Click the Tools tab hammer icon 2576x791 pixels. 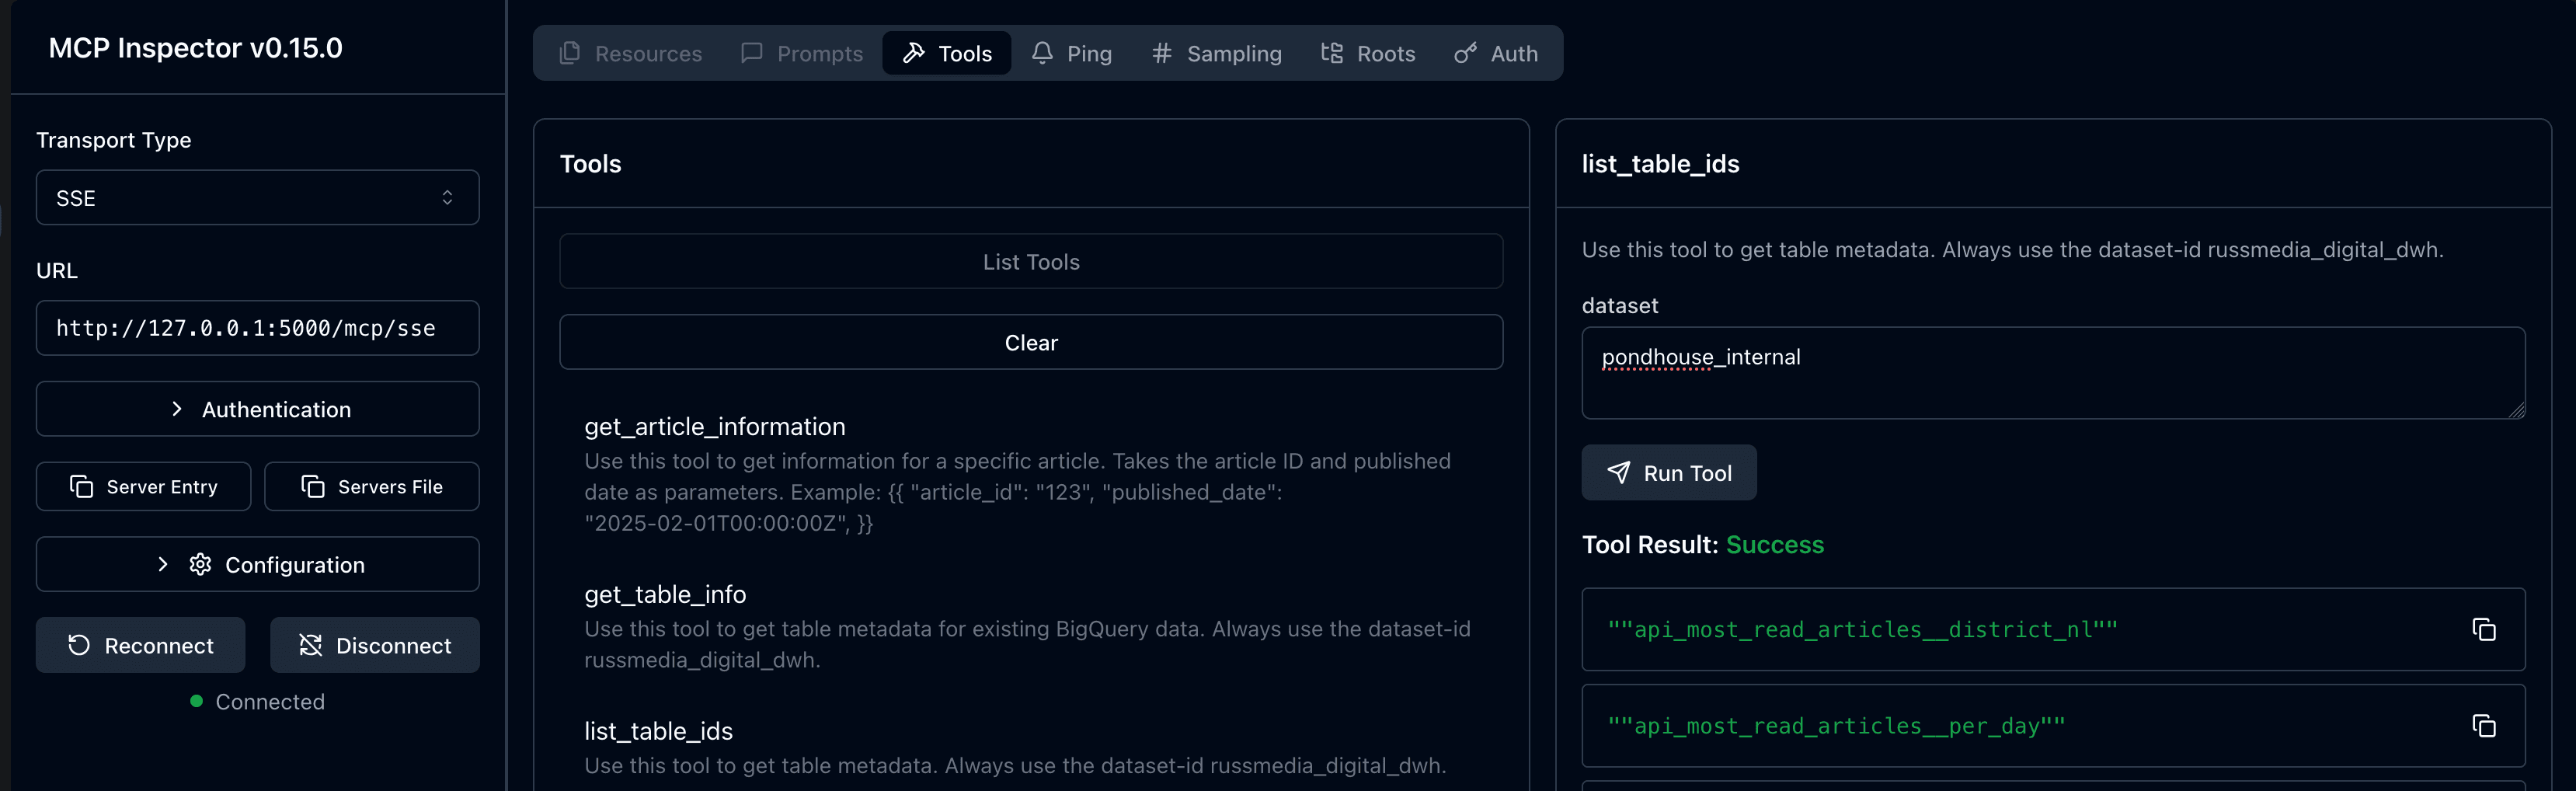point(913,52)
